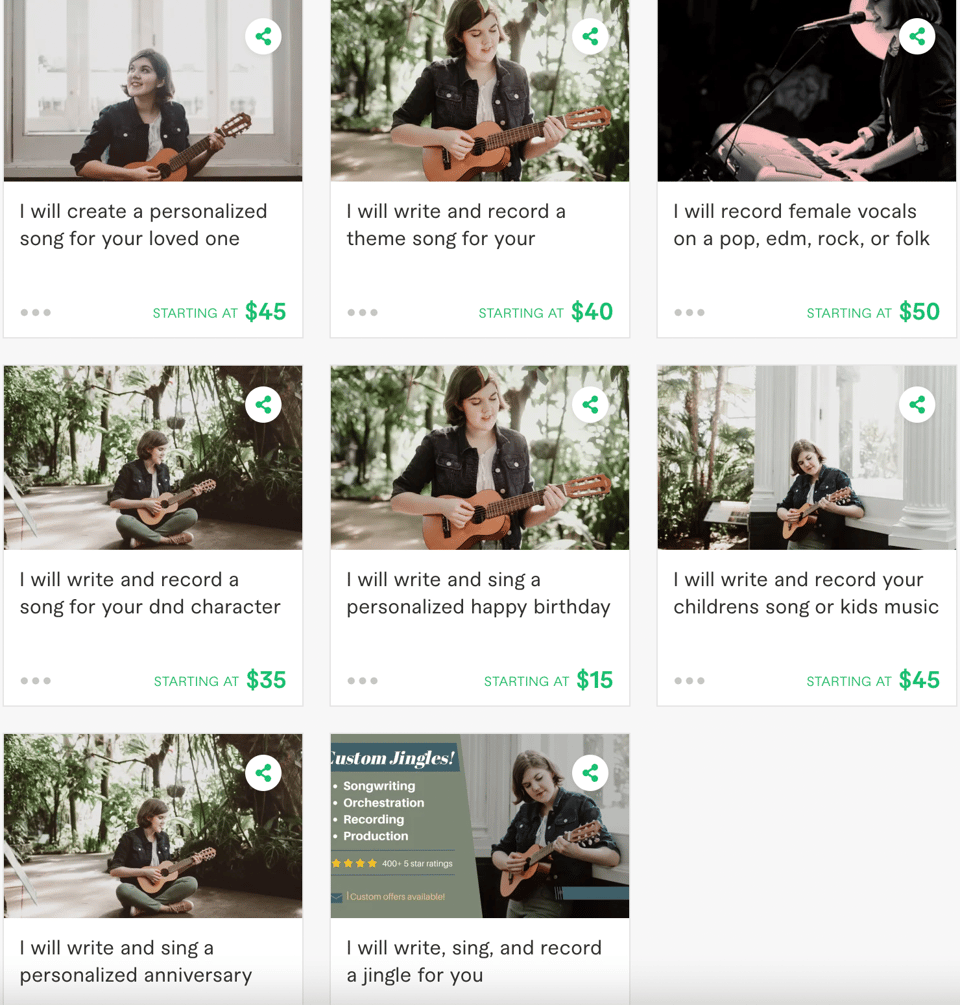960x1005 pixels.
Task: Expand options menu on childrens song gig
Action: click(689, 681)
